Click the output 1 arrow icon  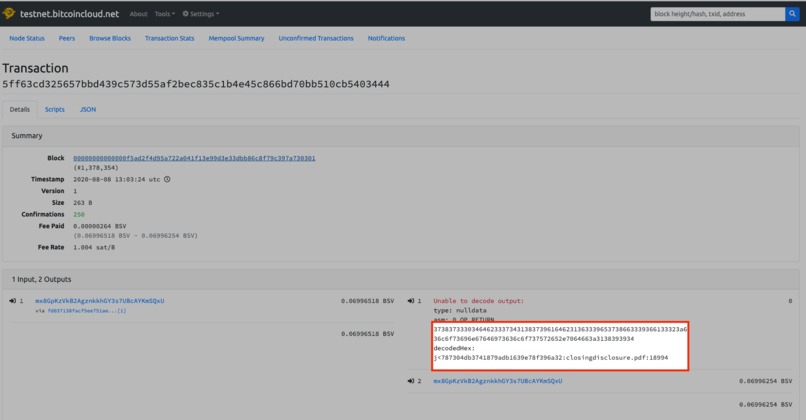[x=411, y=301]
